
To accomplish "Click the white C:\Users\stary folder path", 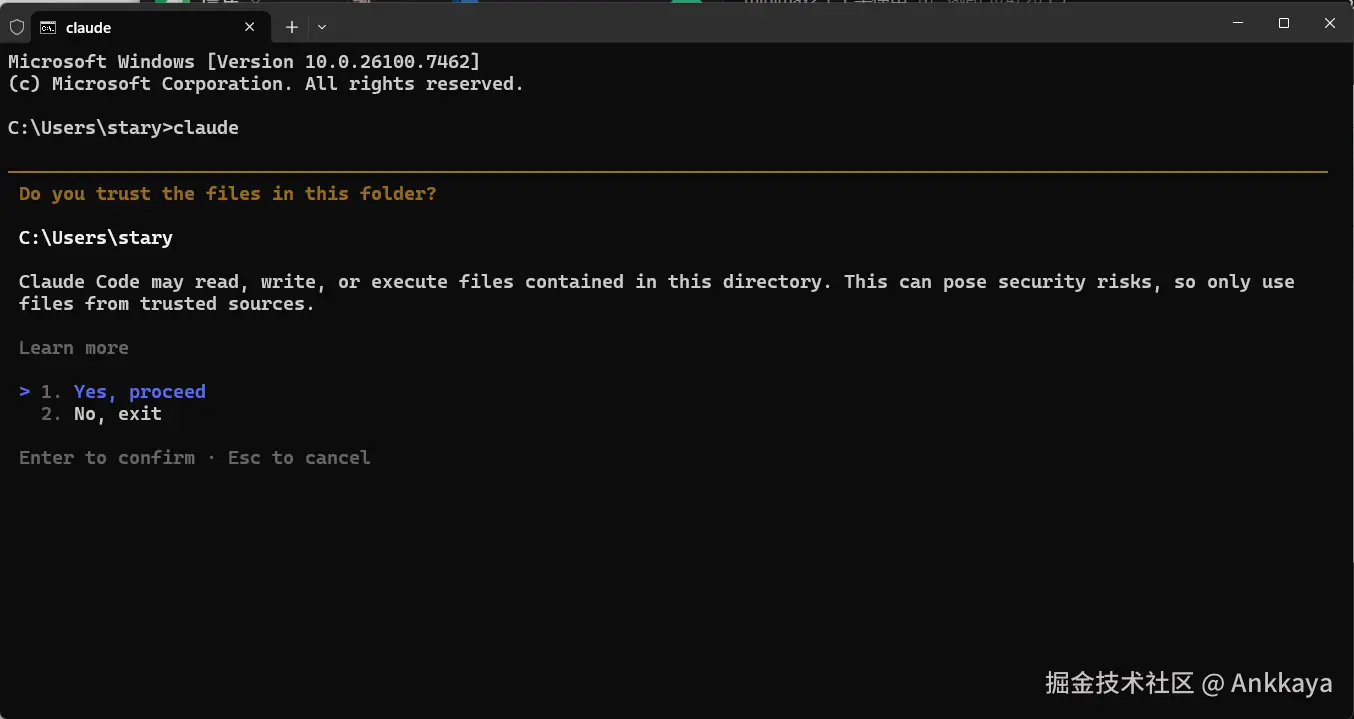I will point(95,238).
